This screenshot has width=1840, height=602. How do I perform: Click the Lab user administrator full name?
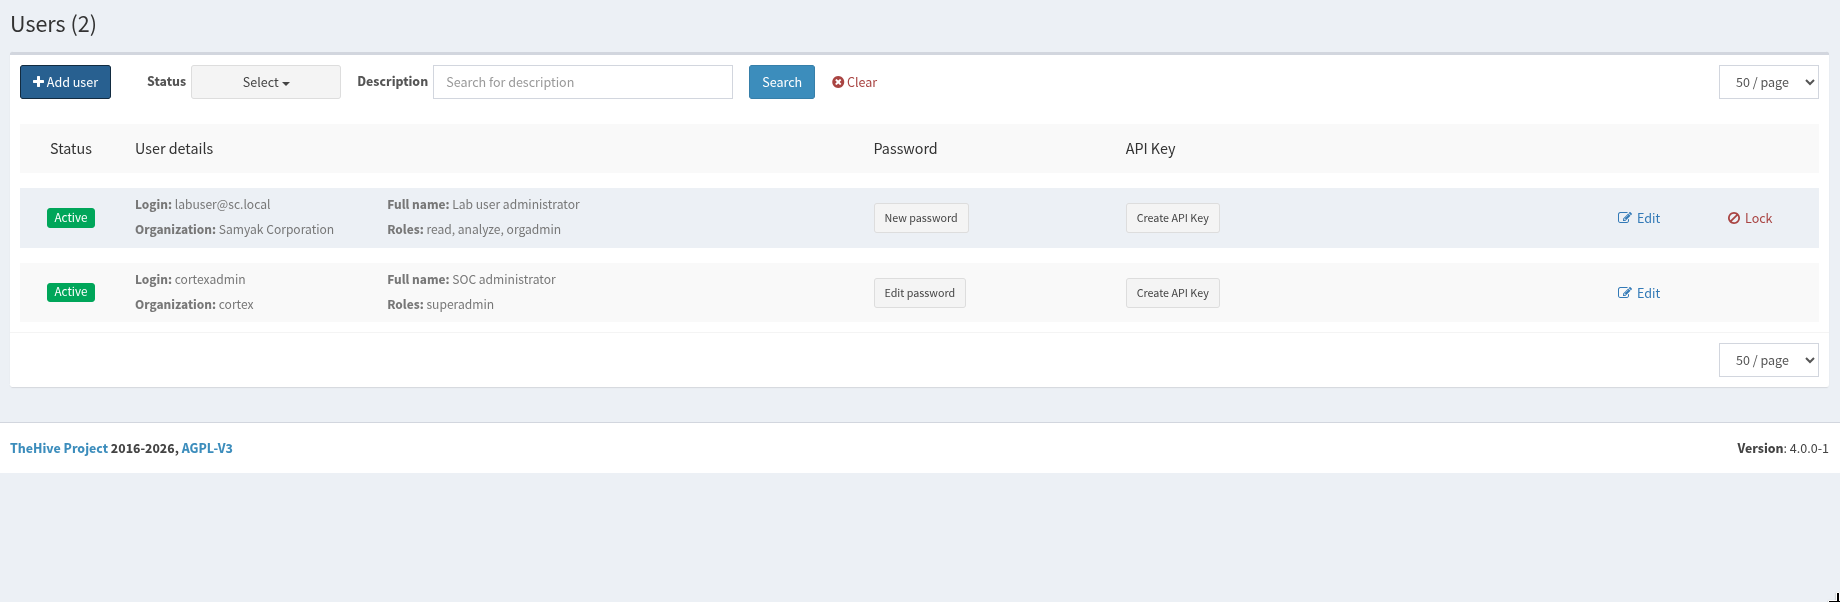(x=516, y=204)
